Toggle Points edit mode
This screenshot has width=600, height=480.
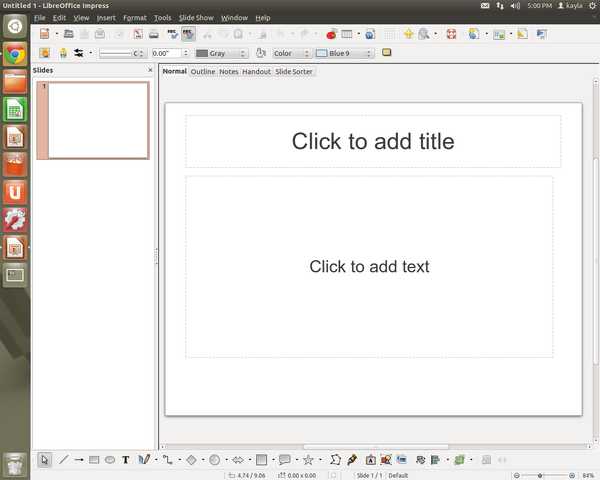coord(335,459)
